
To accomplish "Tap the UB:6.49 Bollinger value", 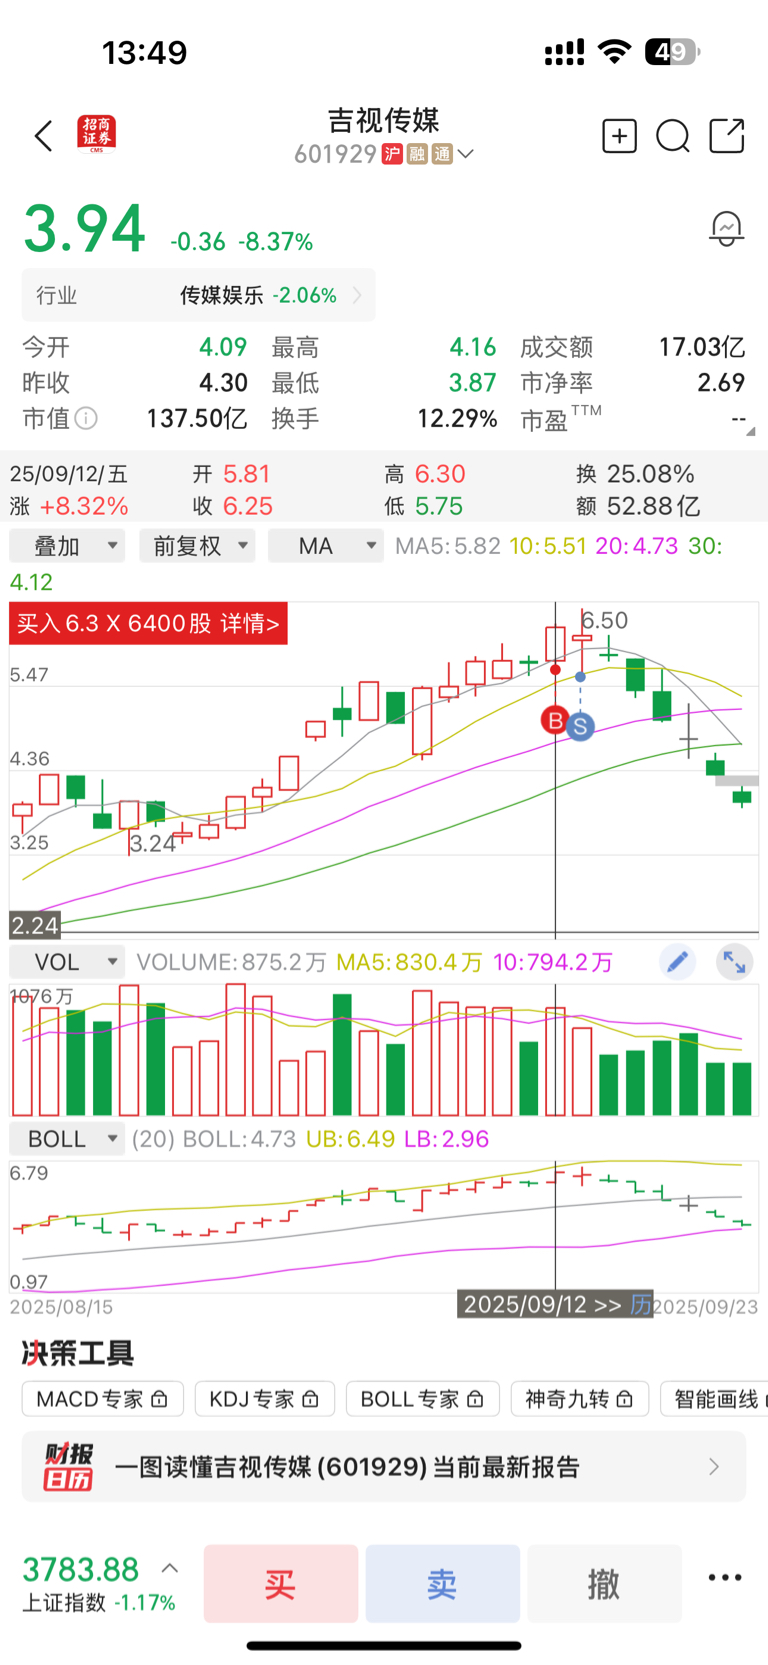I will pos(350,1139).
